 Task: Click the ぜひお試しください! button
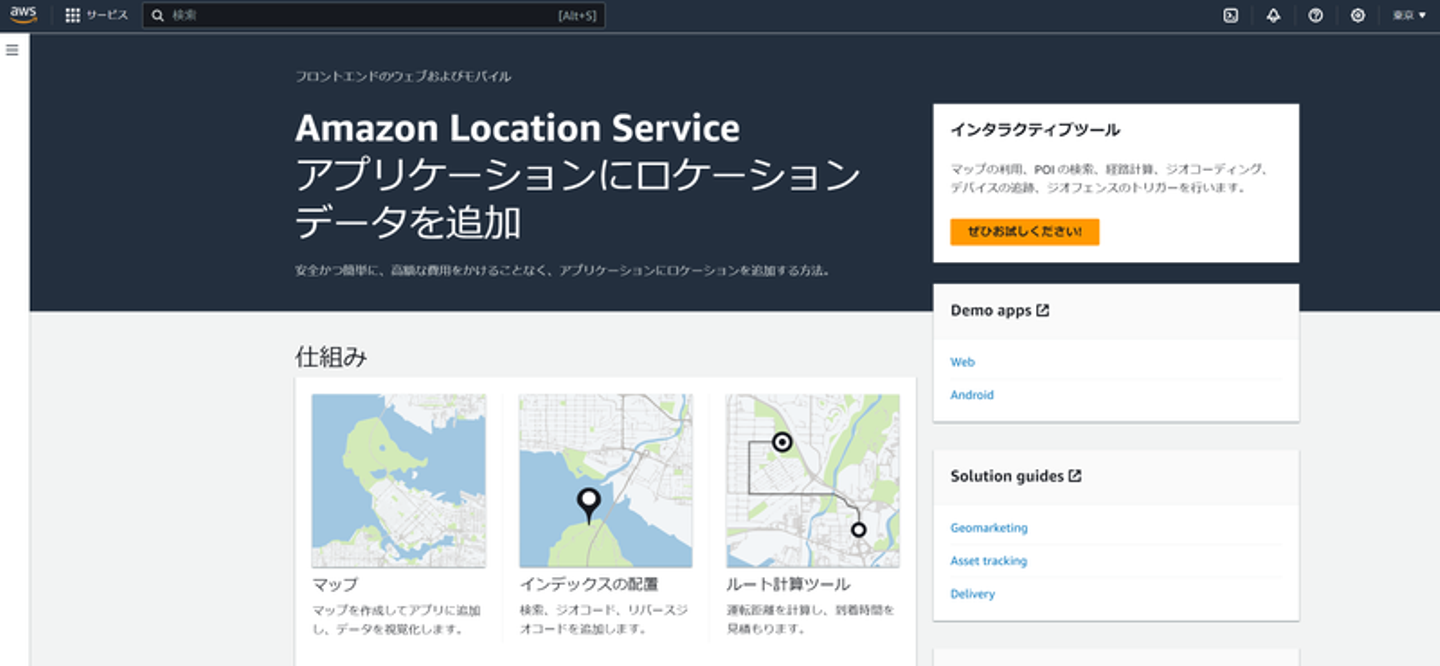1024,232
